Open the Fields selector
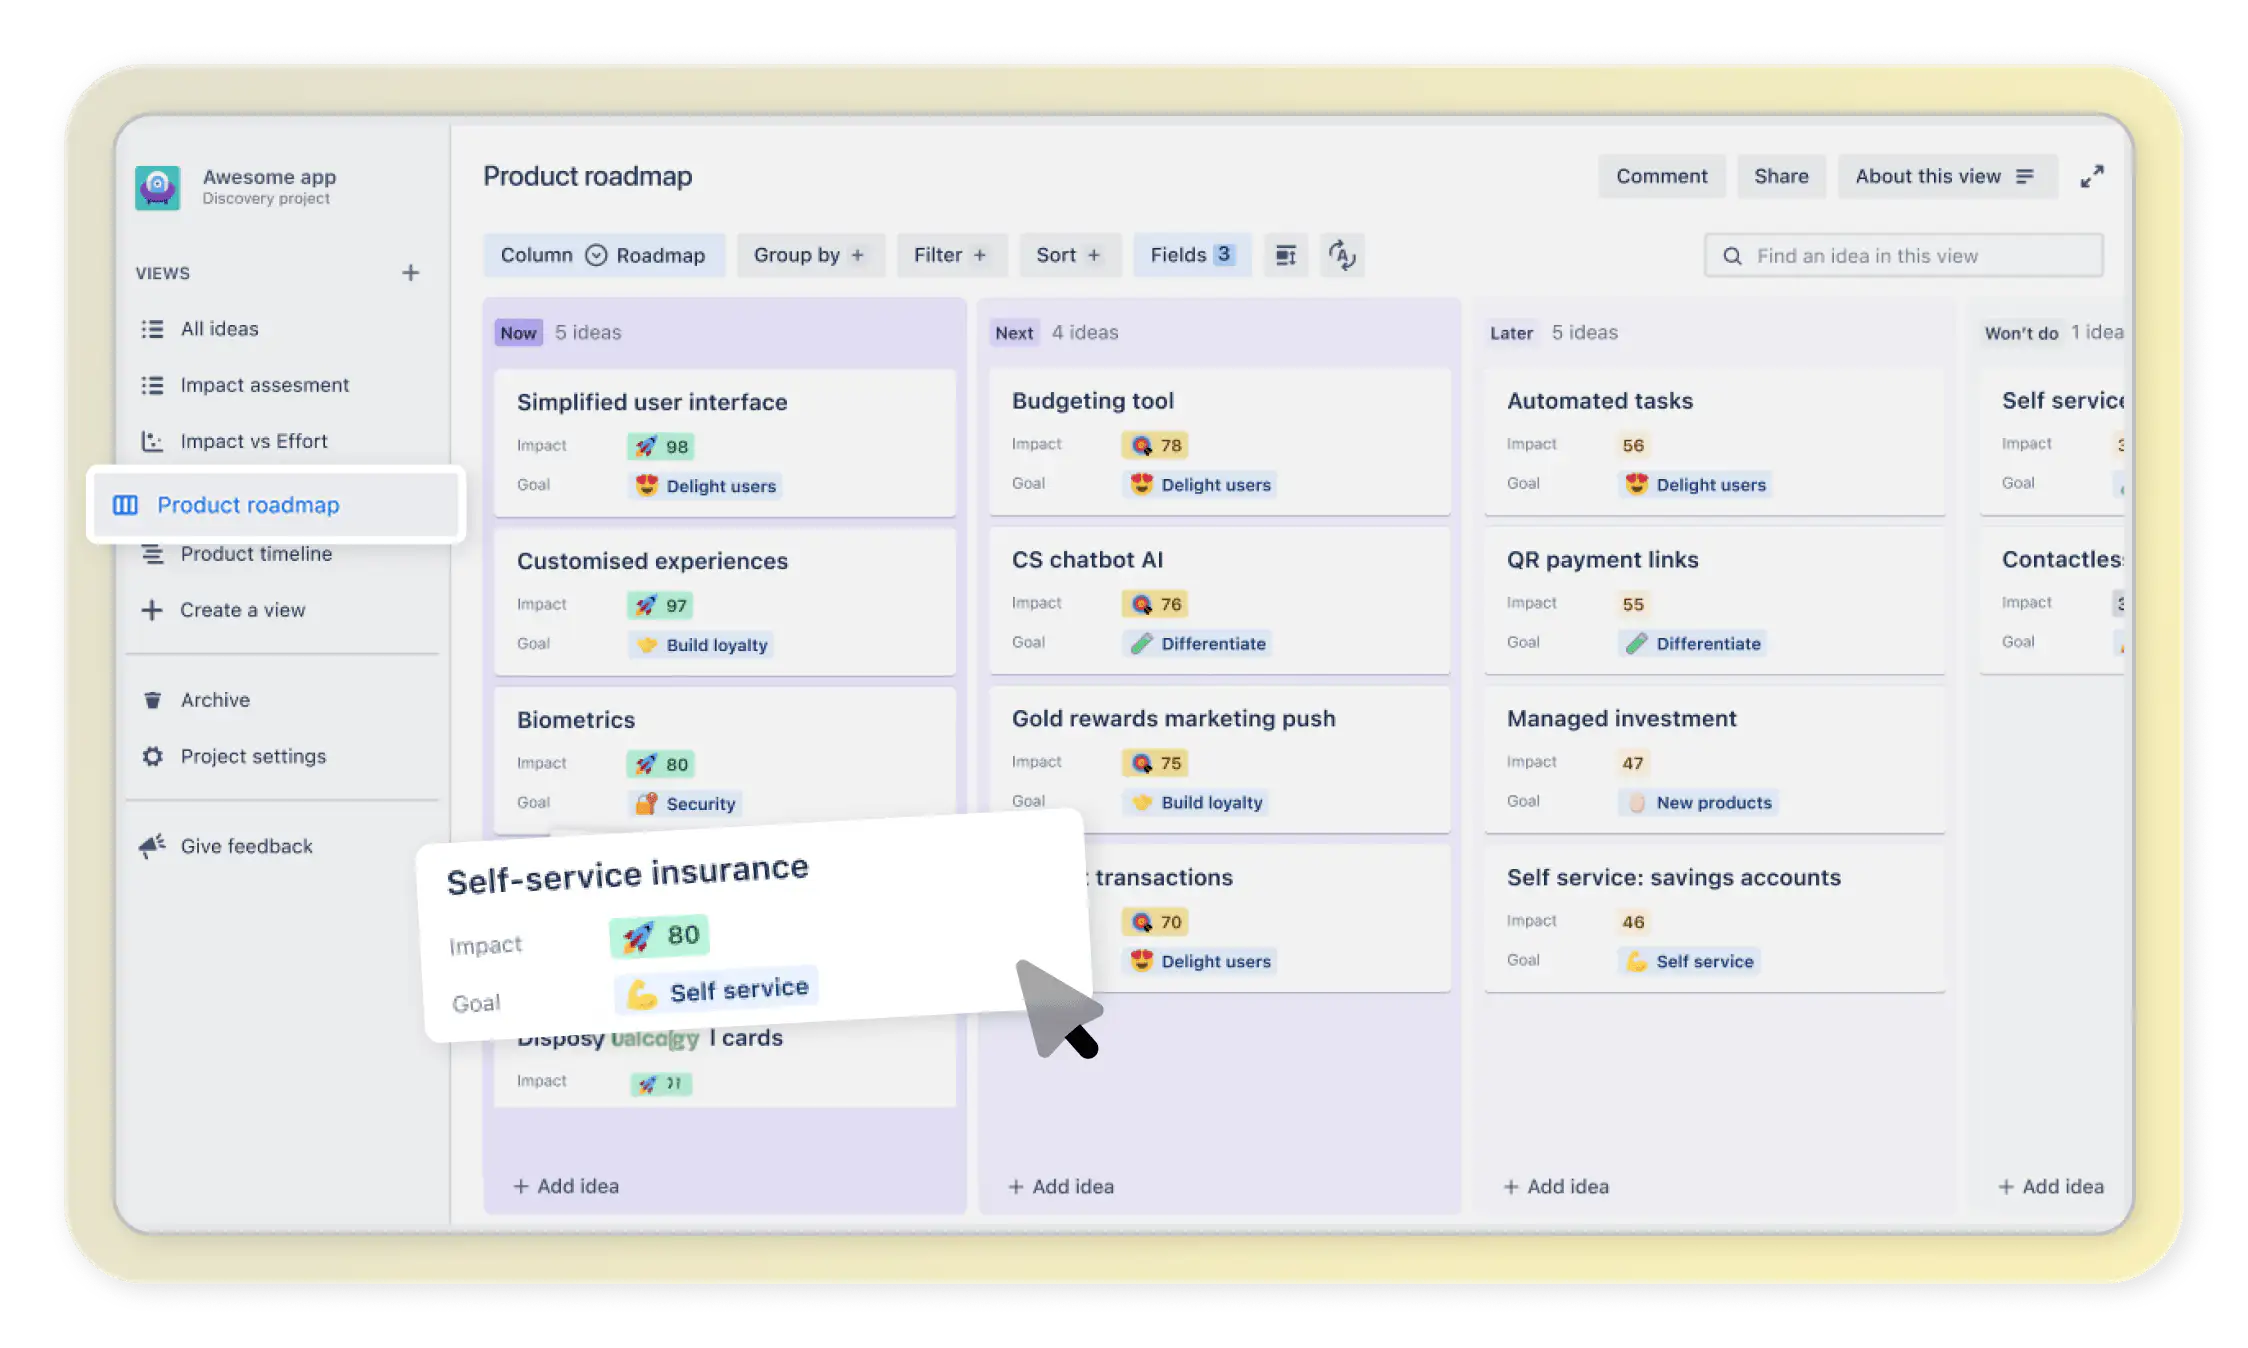2248x1348 pixels. [1192, 255]
